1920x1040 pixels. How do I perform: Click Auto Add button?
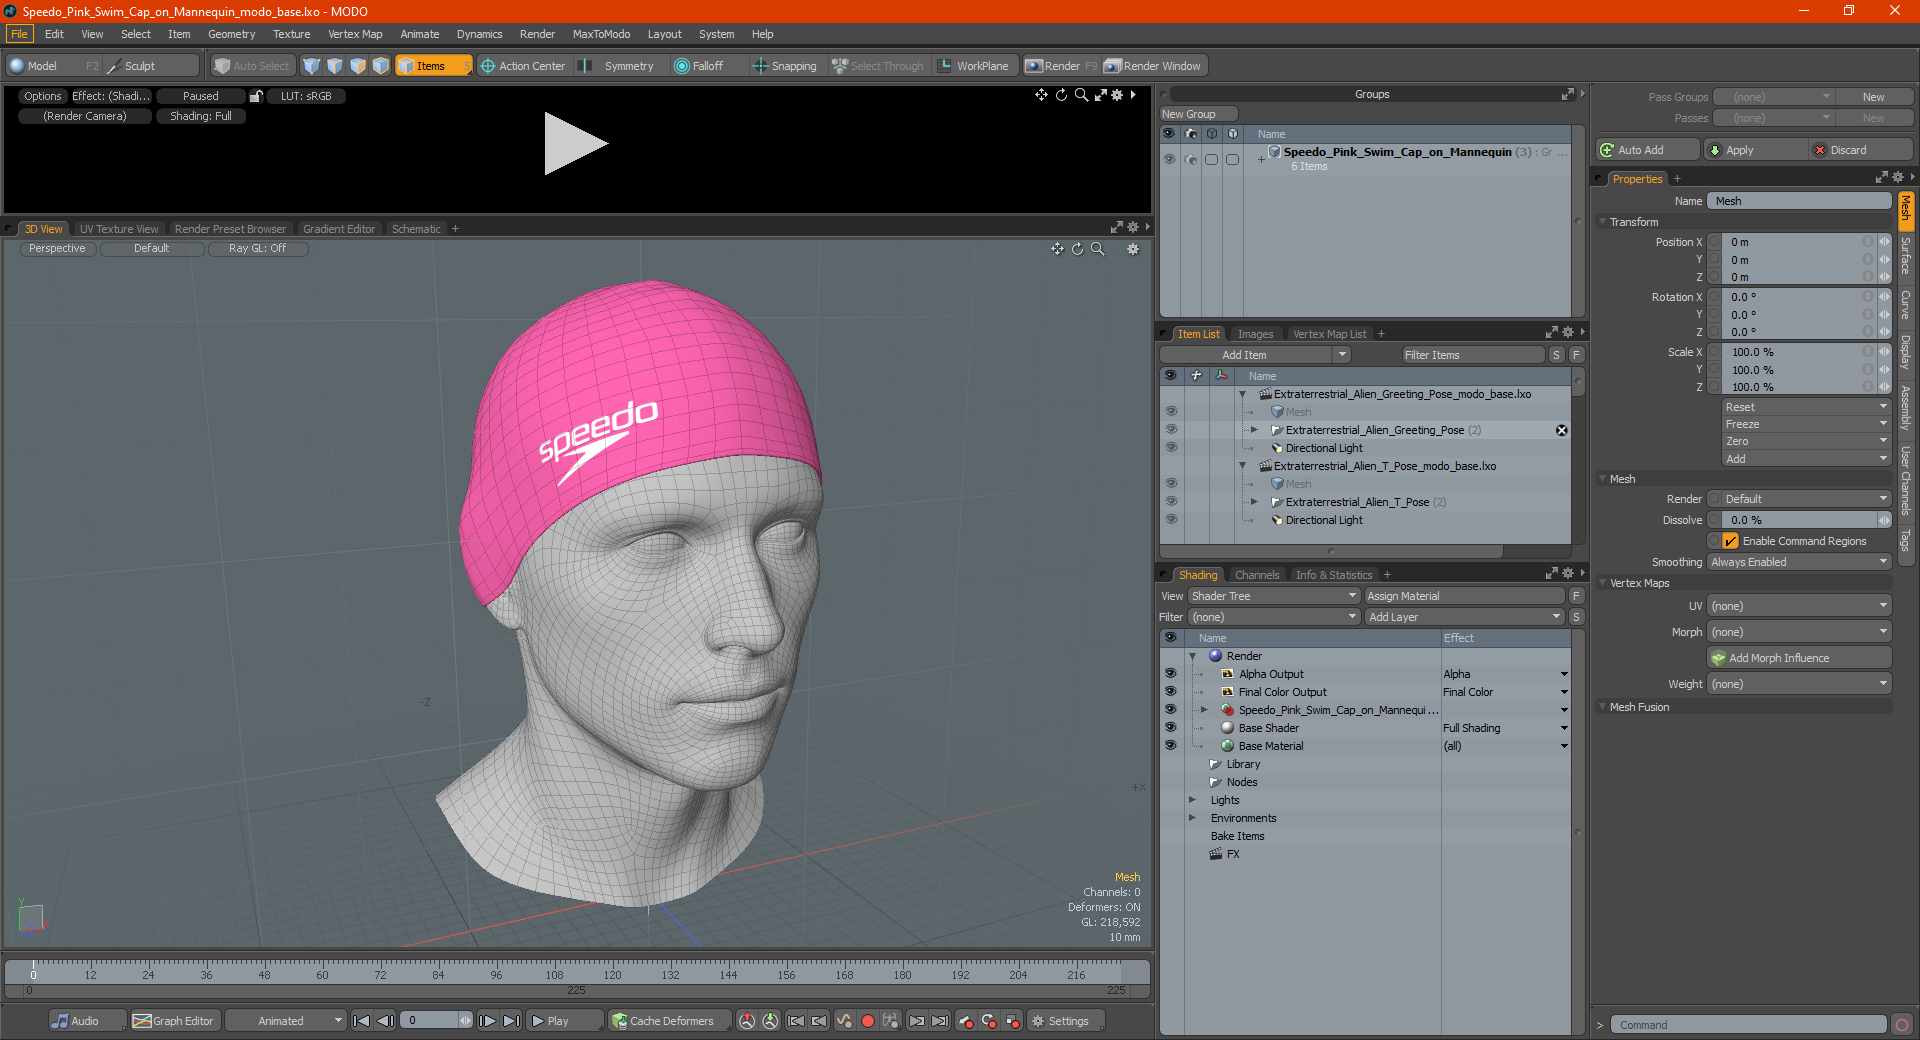[x=1647, y=150]
